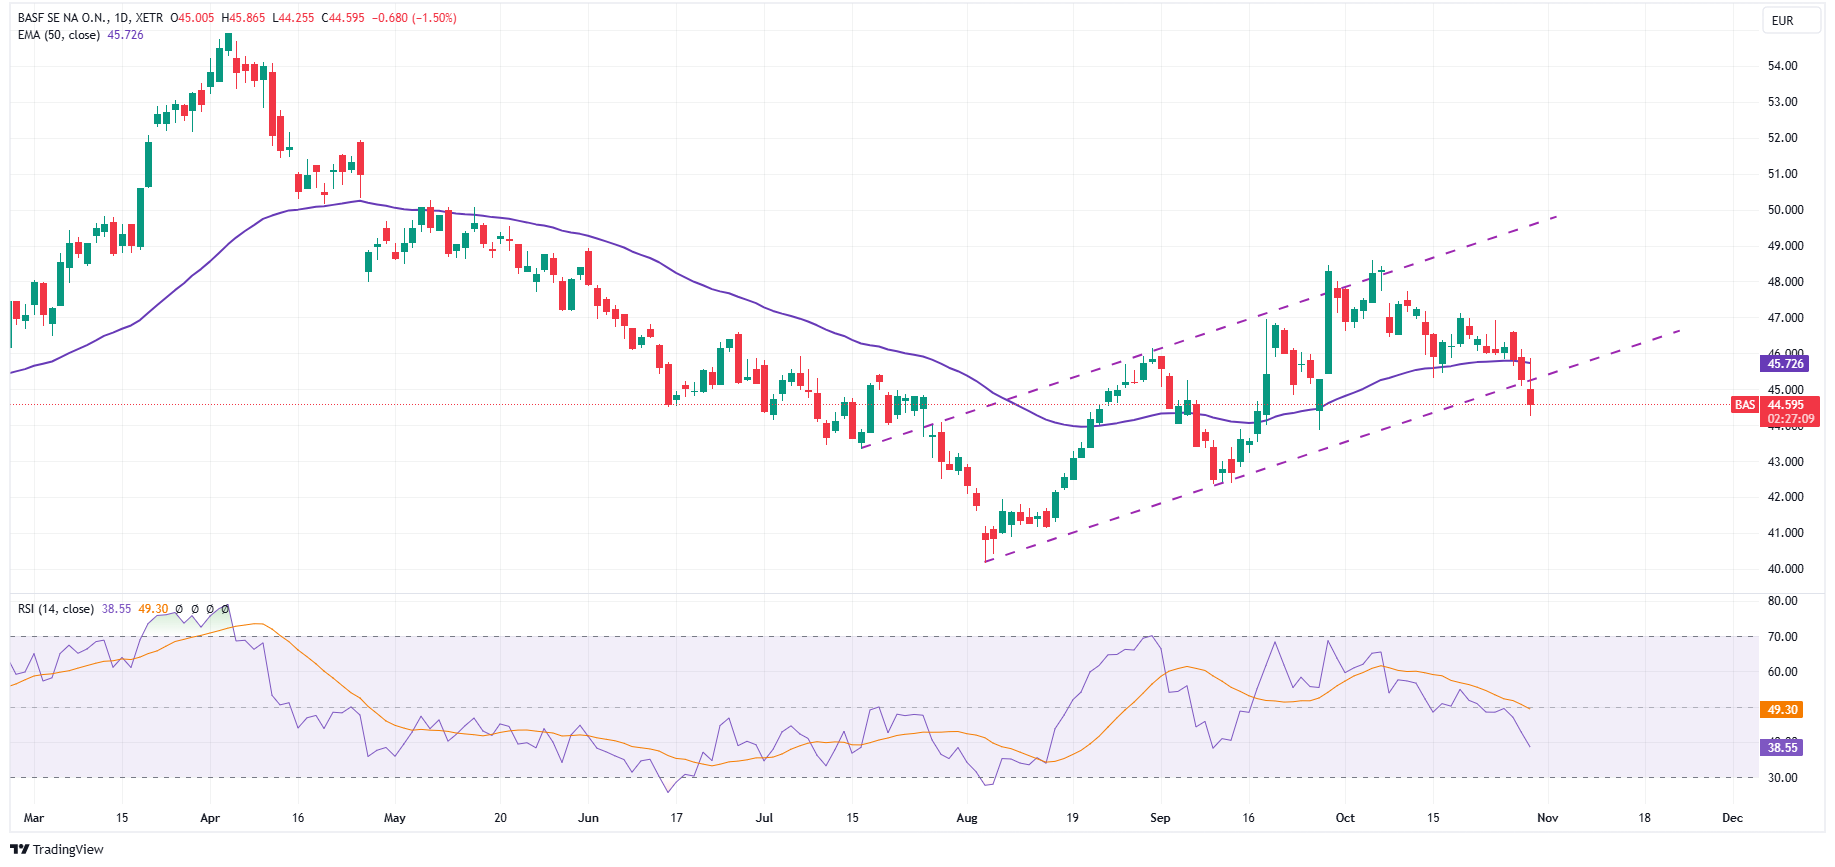Click the change value −0.680 (−1.50%)
Screen dimensions: 1835x867
(414, 18)
